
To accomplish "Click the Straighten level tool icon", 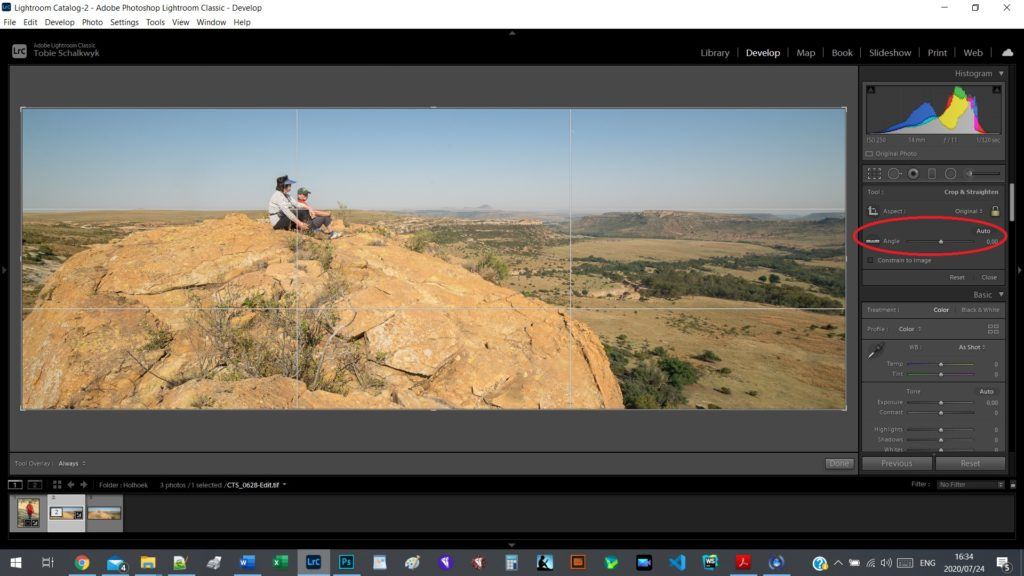I will click(873, 241).
